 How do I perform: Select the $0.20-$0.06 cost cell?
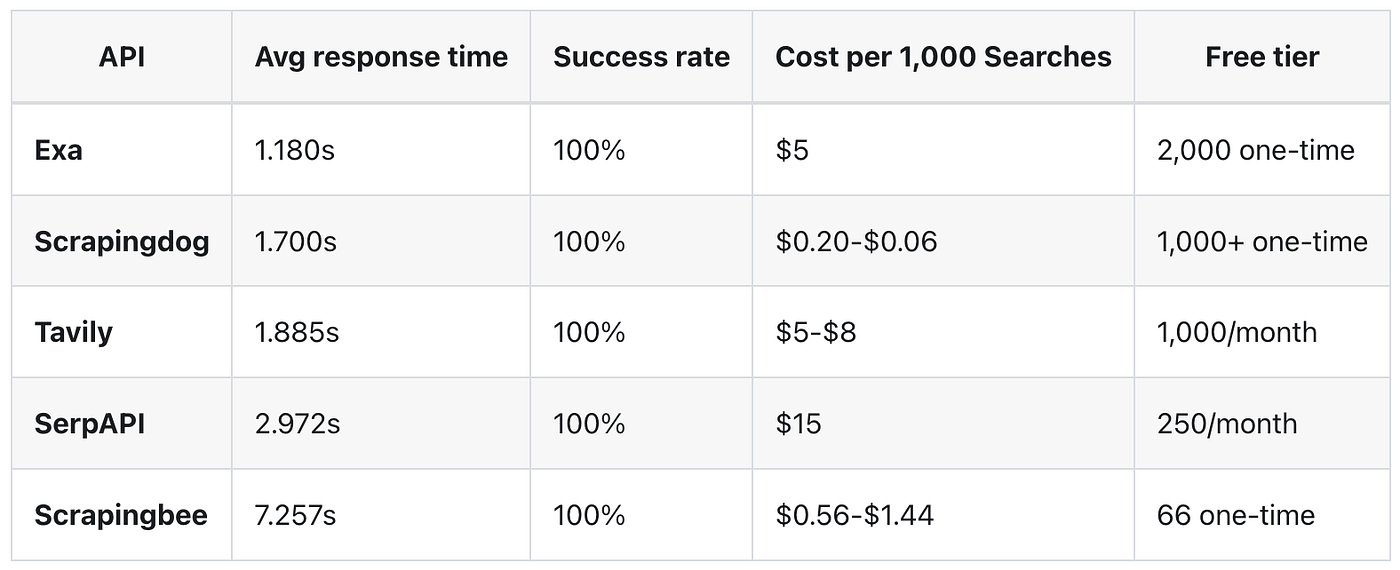pos(856,242)
